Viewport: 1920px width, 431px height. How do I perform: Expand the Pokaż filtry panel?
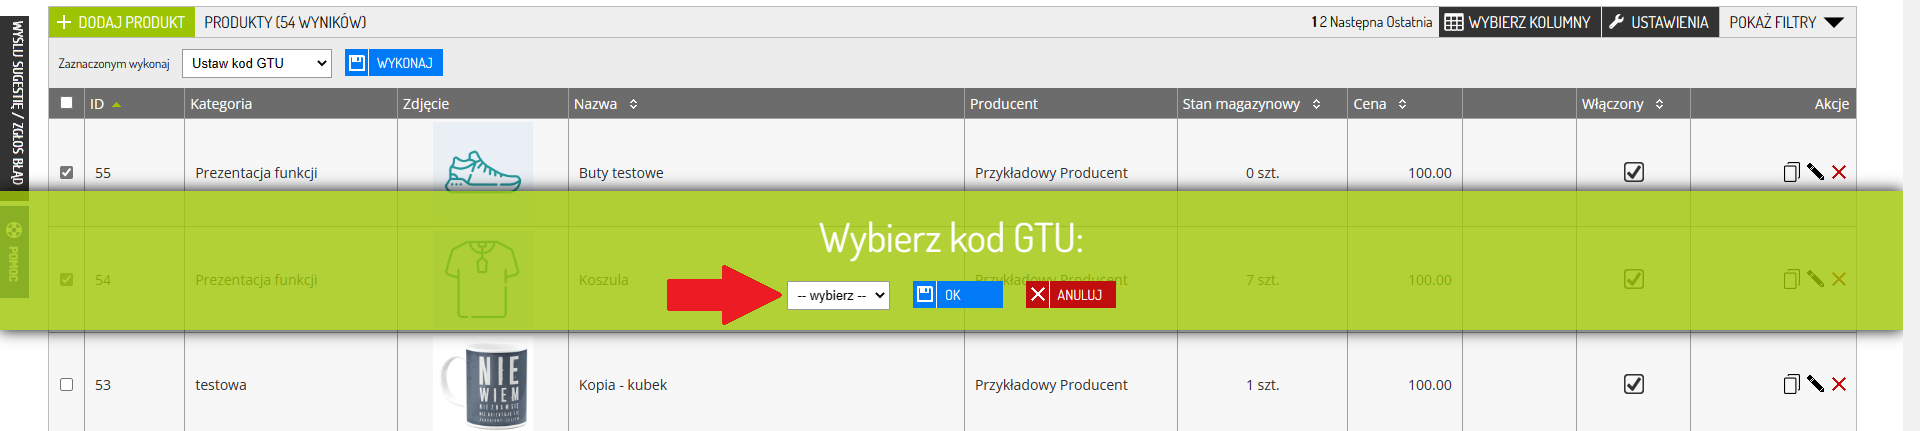pyautogui.click(x=1786, y=22)
